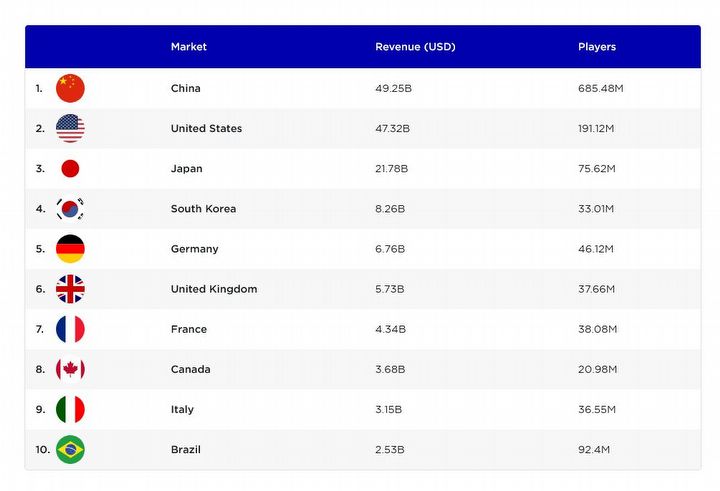Select Germany's 46.12M players value
Viewport: 720px width, 491px height.
pyautogui.click(x=597, y=249)
